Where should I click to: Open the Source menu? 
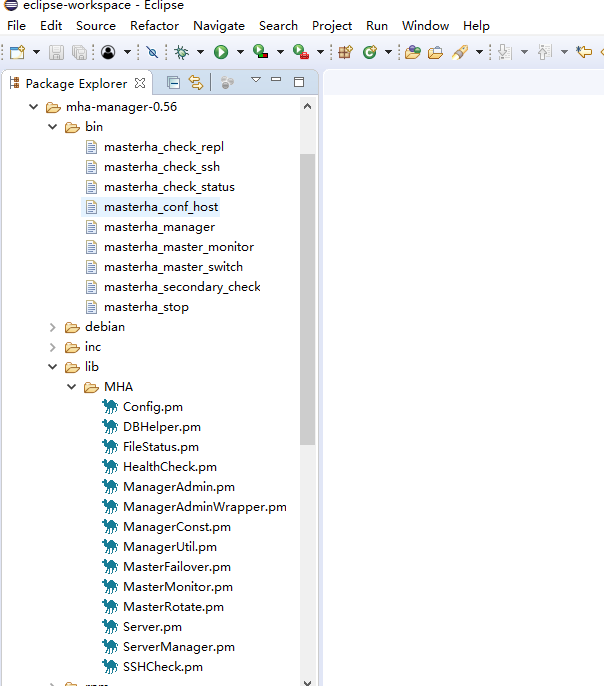[x=96, y=26]
